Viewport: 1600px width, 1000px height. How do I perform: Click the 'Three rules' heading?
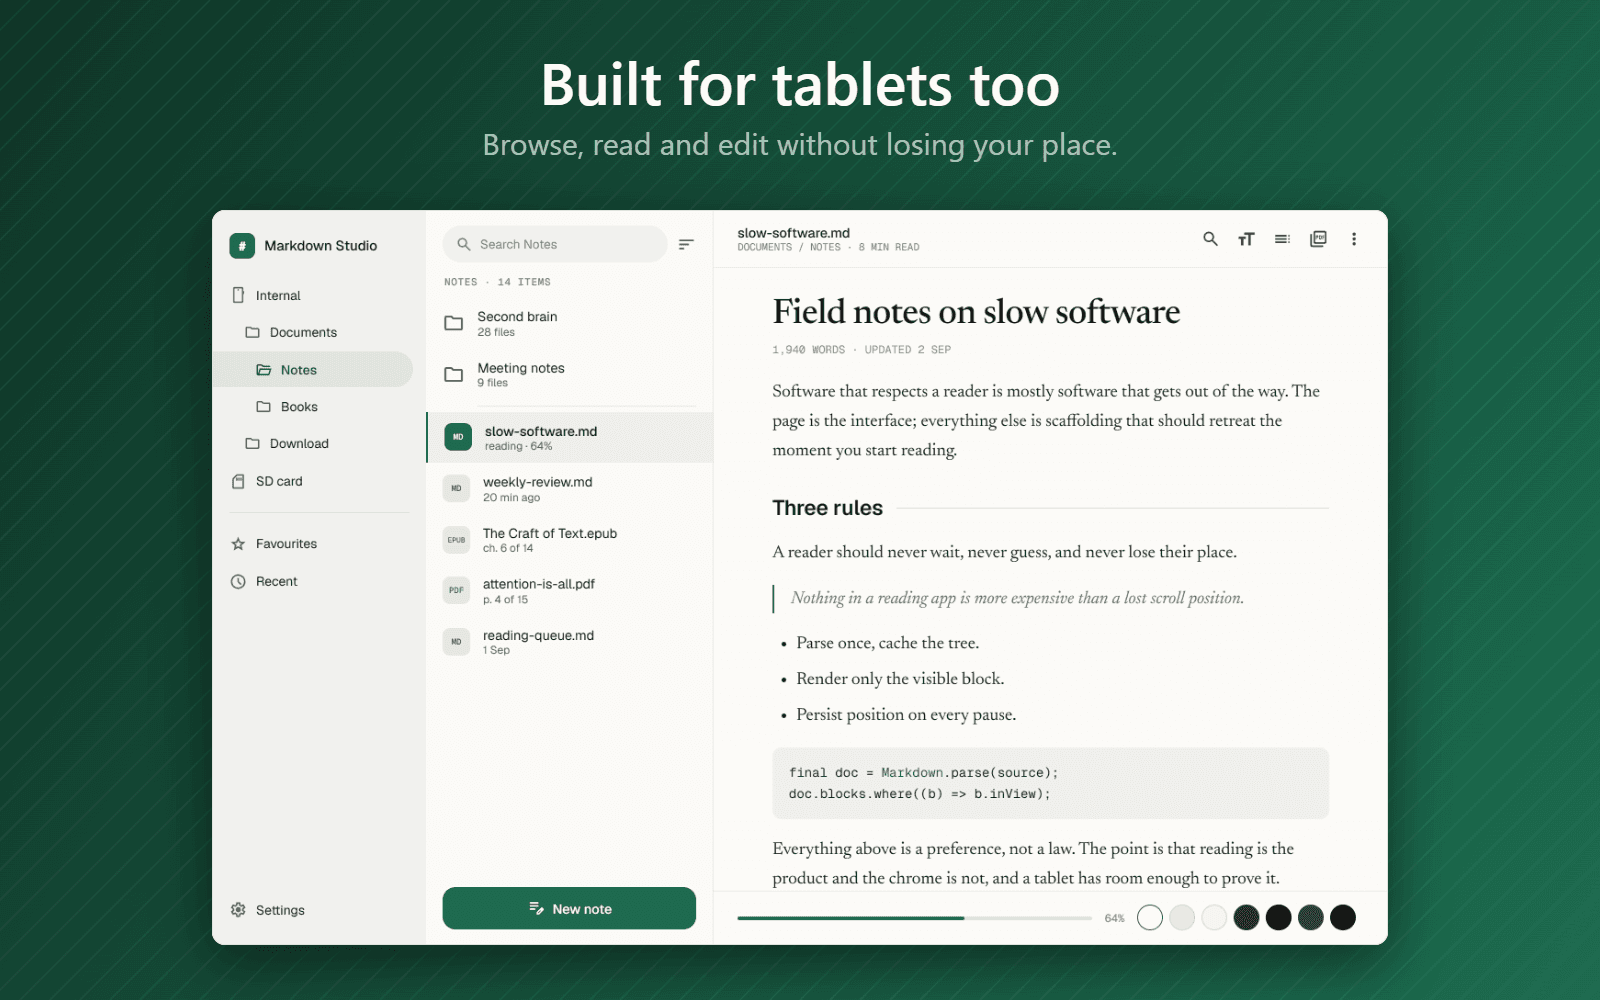pos(827,508)
